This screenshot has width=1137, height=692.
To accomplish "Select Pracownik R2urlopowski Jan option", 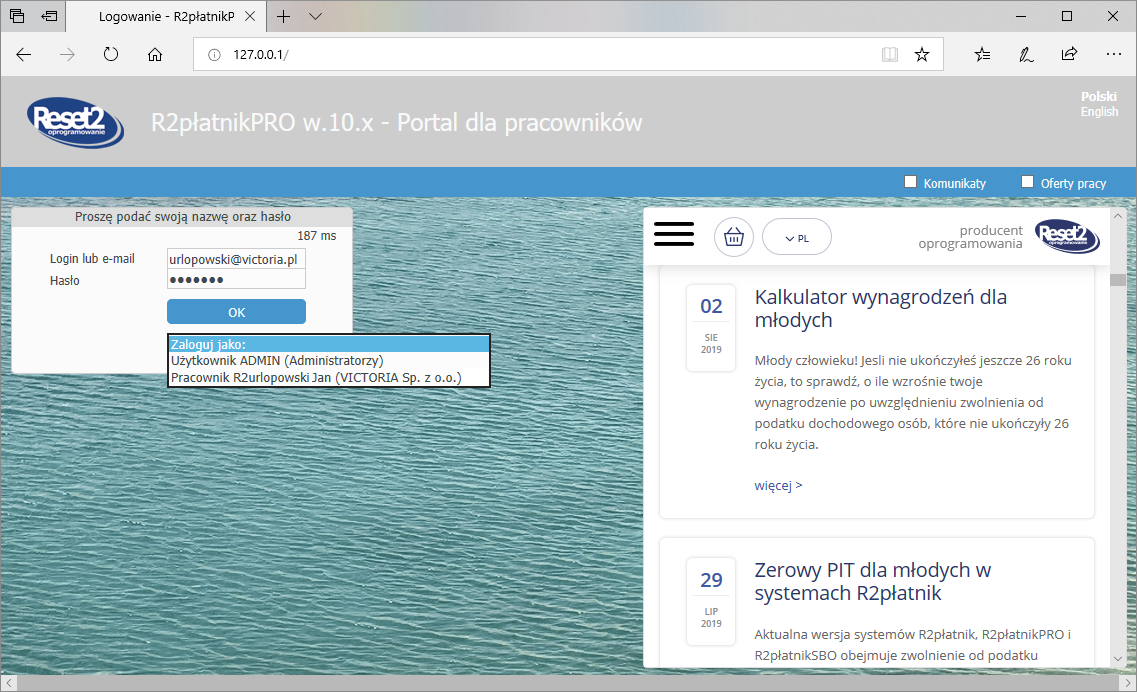I will 329,378.
